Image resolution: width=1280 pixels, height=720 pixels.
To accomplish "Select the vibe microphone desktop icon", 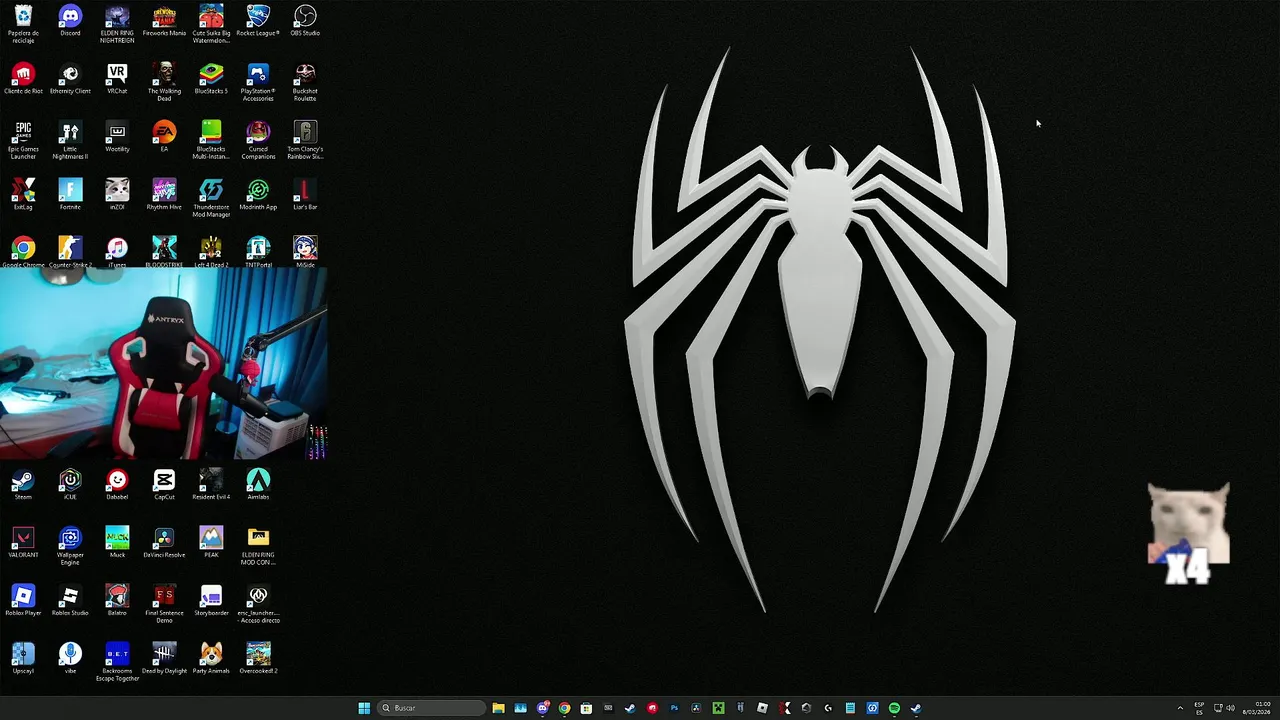I will [x=70, y=659].
